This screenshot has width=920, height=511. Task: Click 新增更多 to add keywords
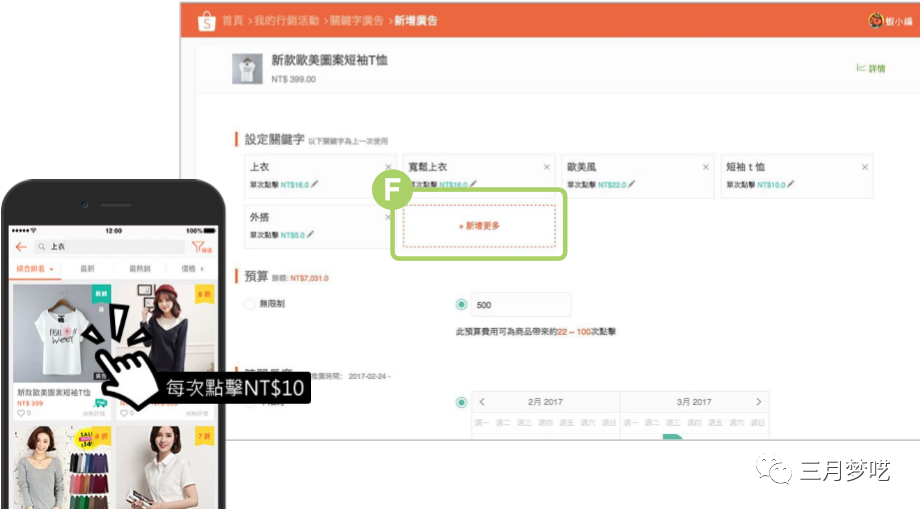pyautogui.click(x=479, y=226)
